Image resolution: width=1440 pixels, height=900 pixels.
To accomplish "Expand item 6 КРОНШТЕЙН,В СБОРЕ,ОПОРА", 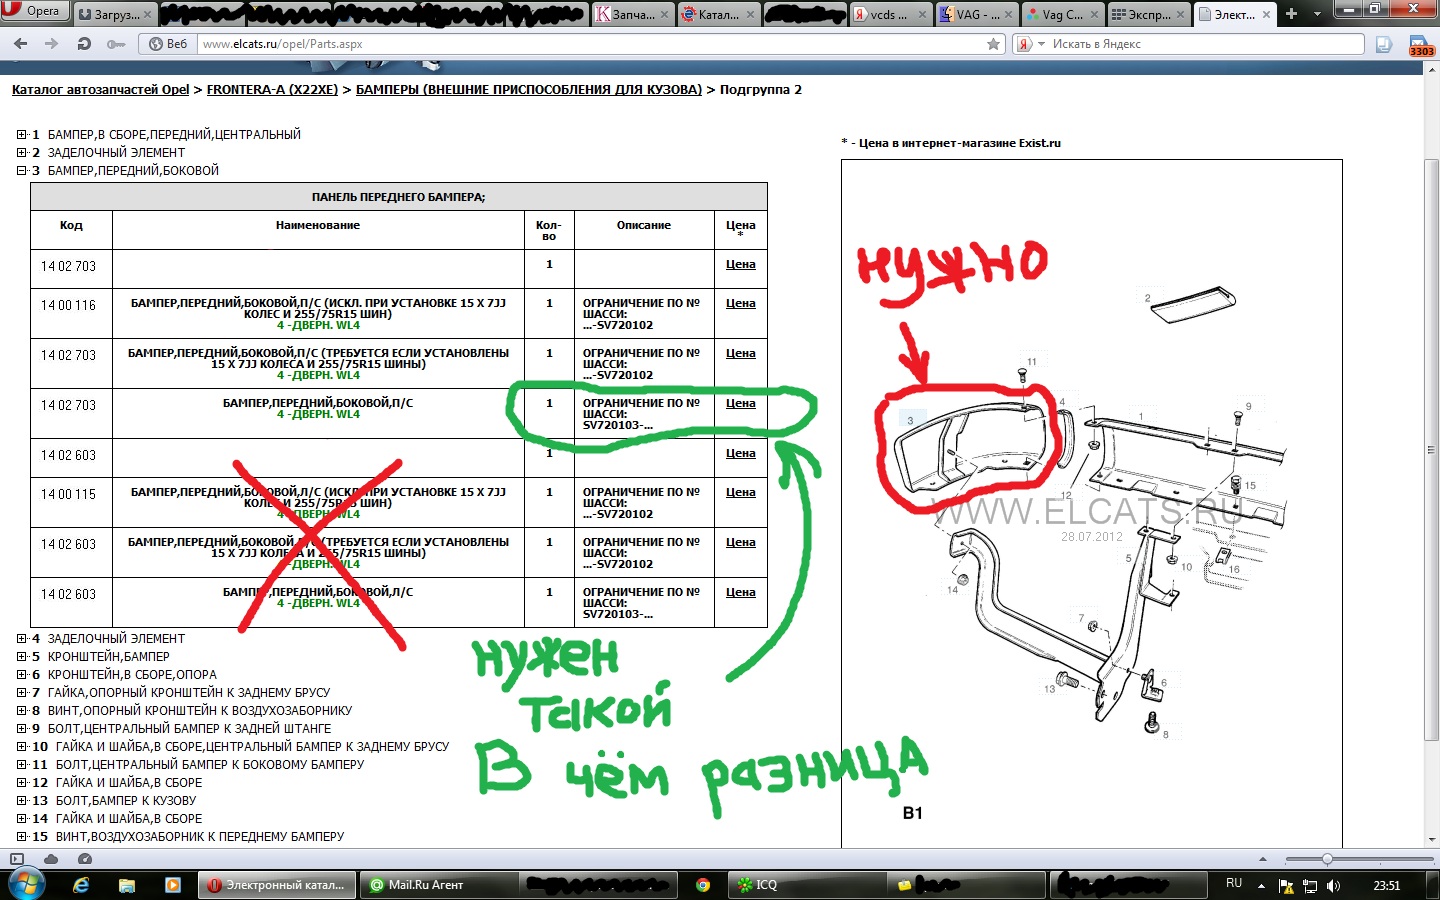I will point(21,674).
